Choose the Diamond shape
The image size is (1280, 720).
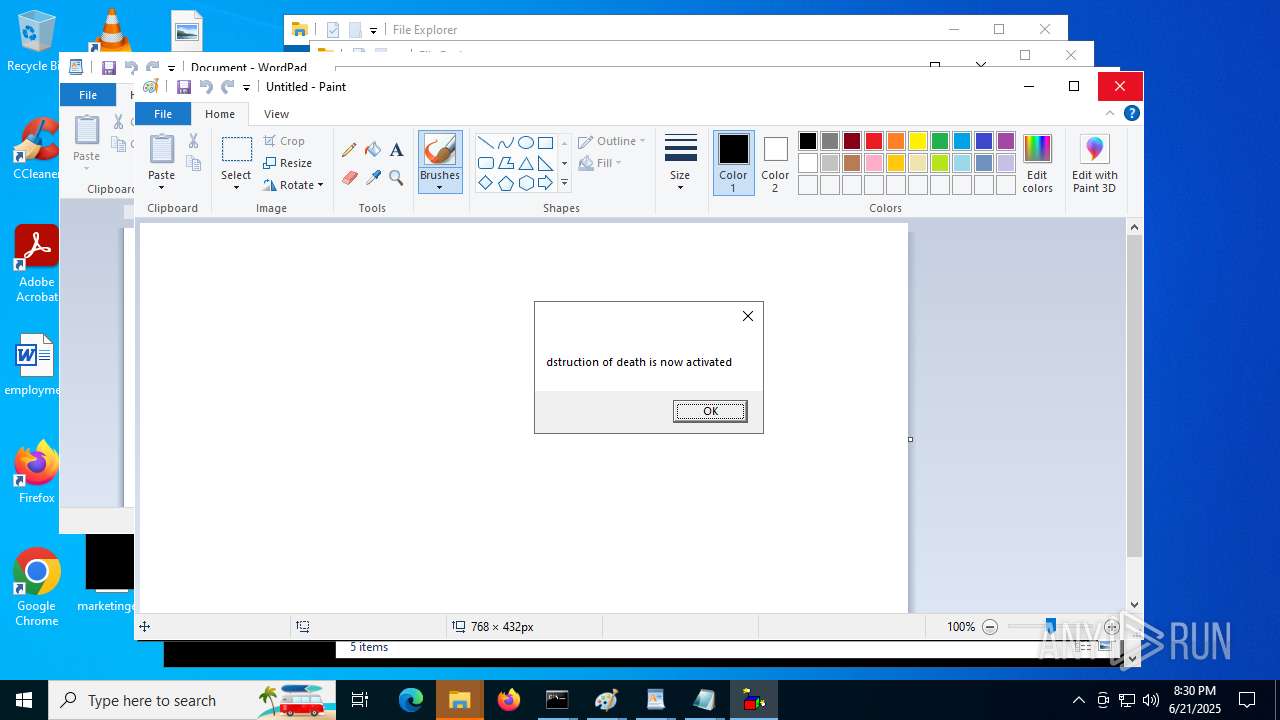(485, 183)
